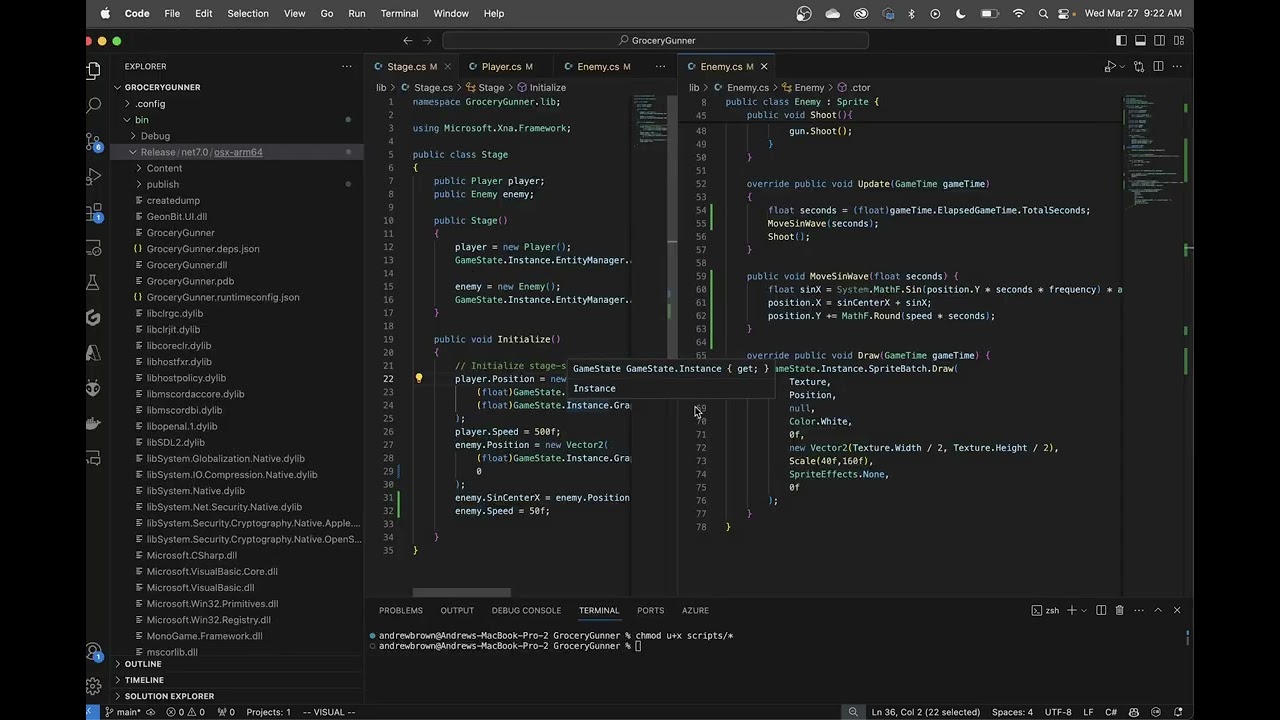Viewport: 1280px width, 720px height.
Task: Toggle the bottom panel visibility
Action: coord(1139,40)
